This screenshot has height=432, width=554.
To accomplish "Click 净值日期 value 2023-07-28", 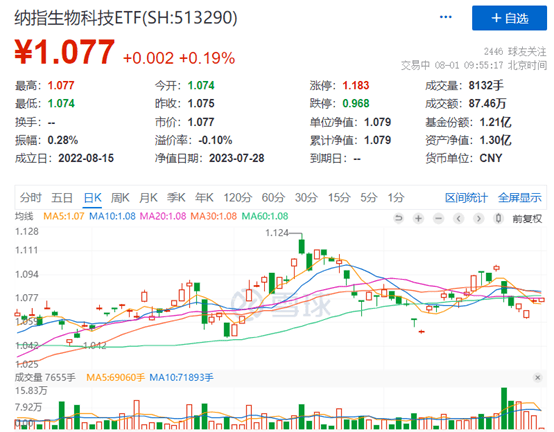I will [x=237, y=158].
